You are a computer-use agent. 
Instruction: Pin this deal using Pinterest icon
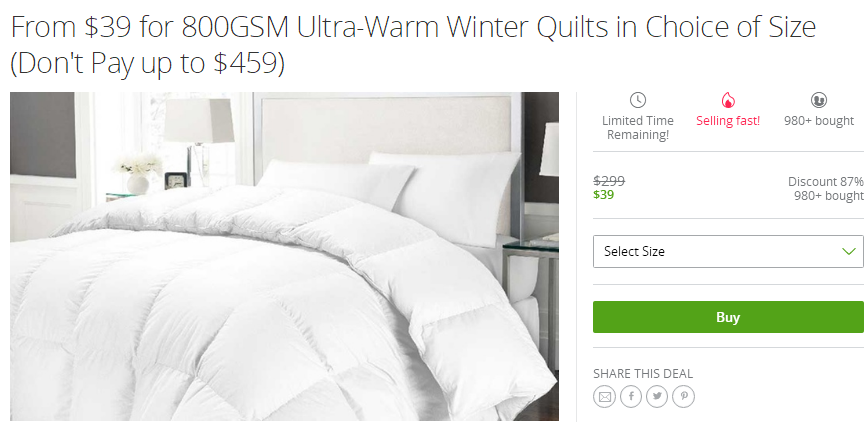point(684,396)
